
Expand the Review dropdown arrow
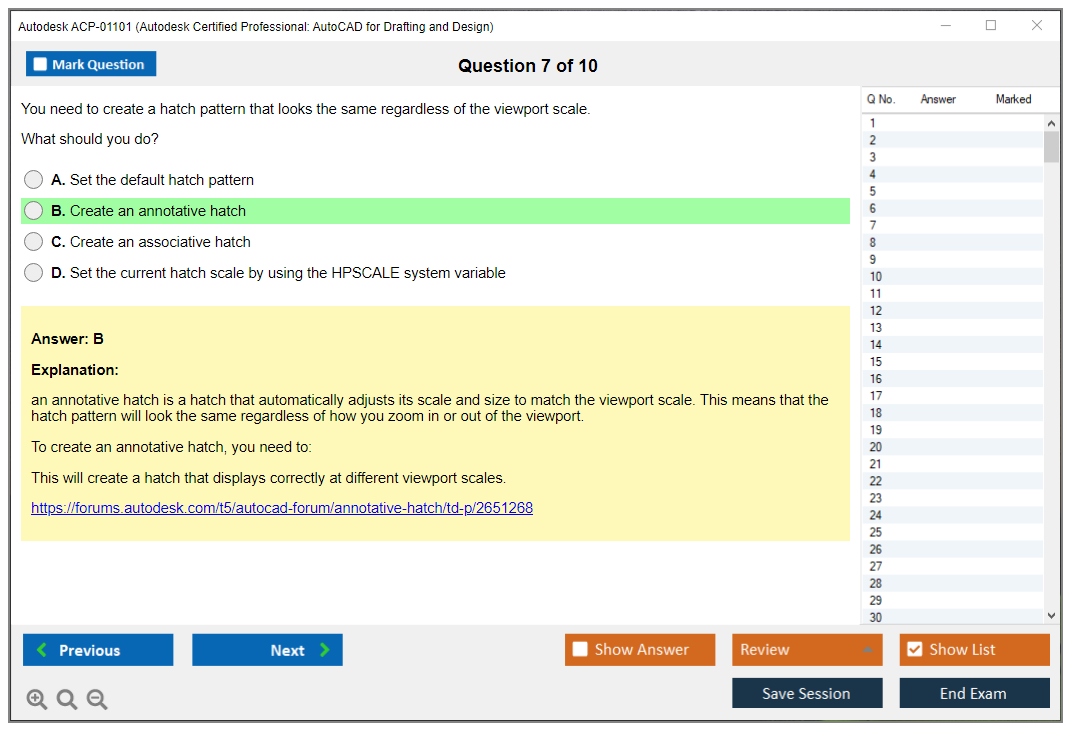(x=867, y=650)
